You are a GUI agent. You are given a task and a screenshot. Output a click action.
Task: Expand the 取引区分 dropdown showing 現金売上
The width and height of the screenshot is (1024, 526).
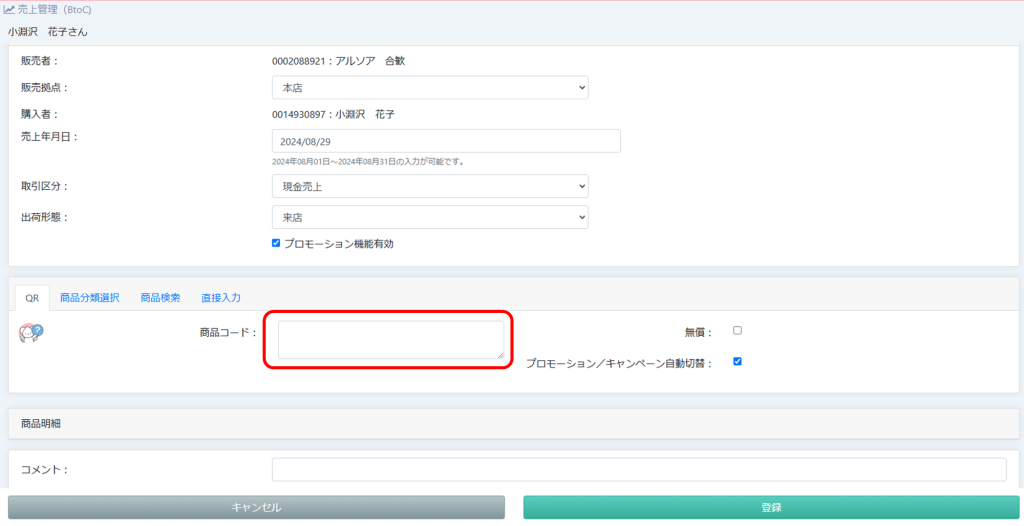(x=430, y=186)
